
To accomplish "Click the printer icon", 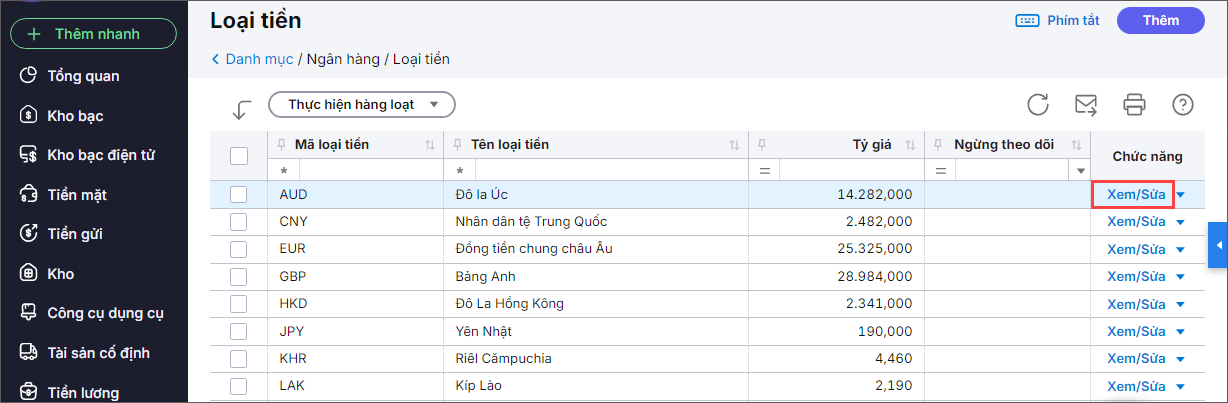I will (x=1134, y=105).
